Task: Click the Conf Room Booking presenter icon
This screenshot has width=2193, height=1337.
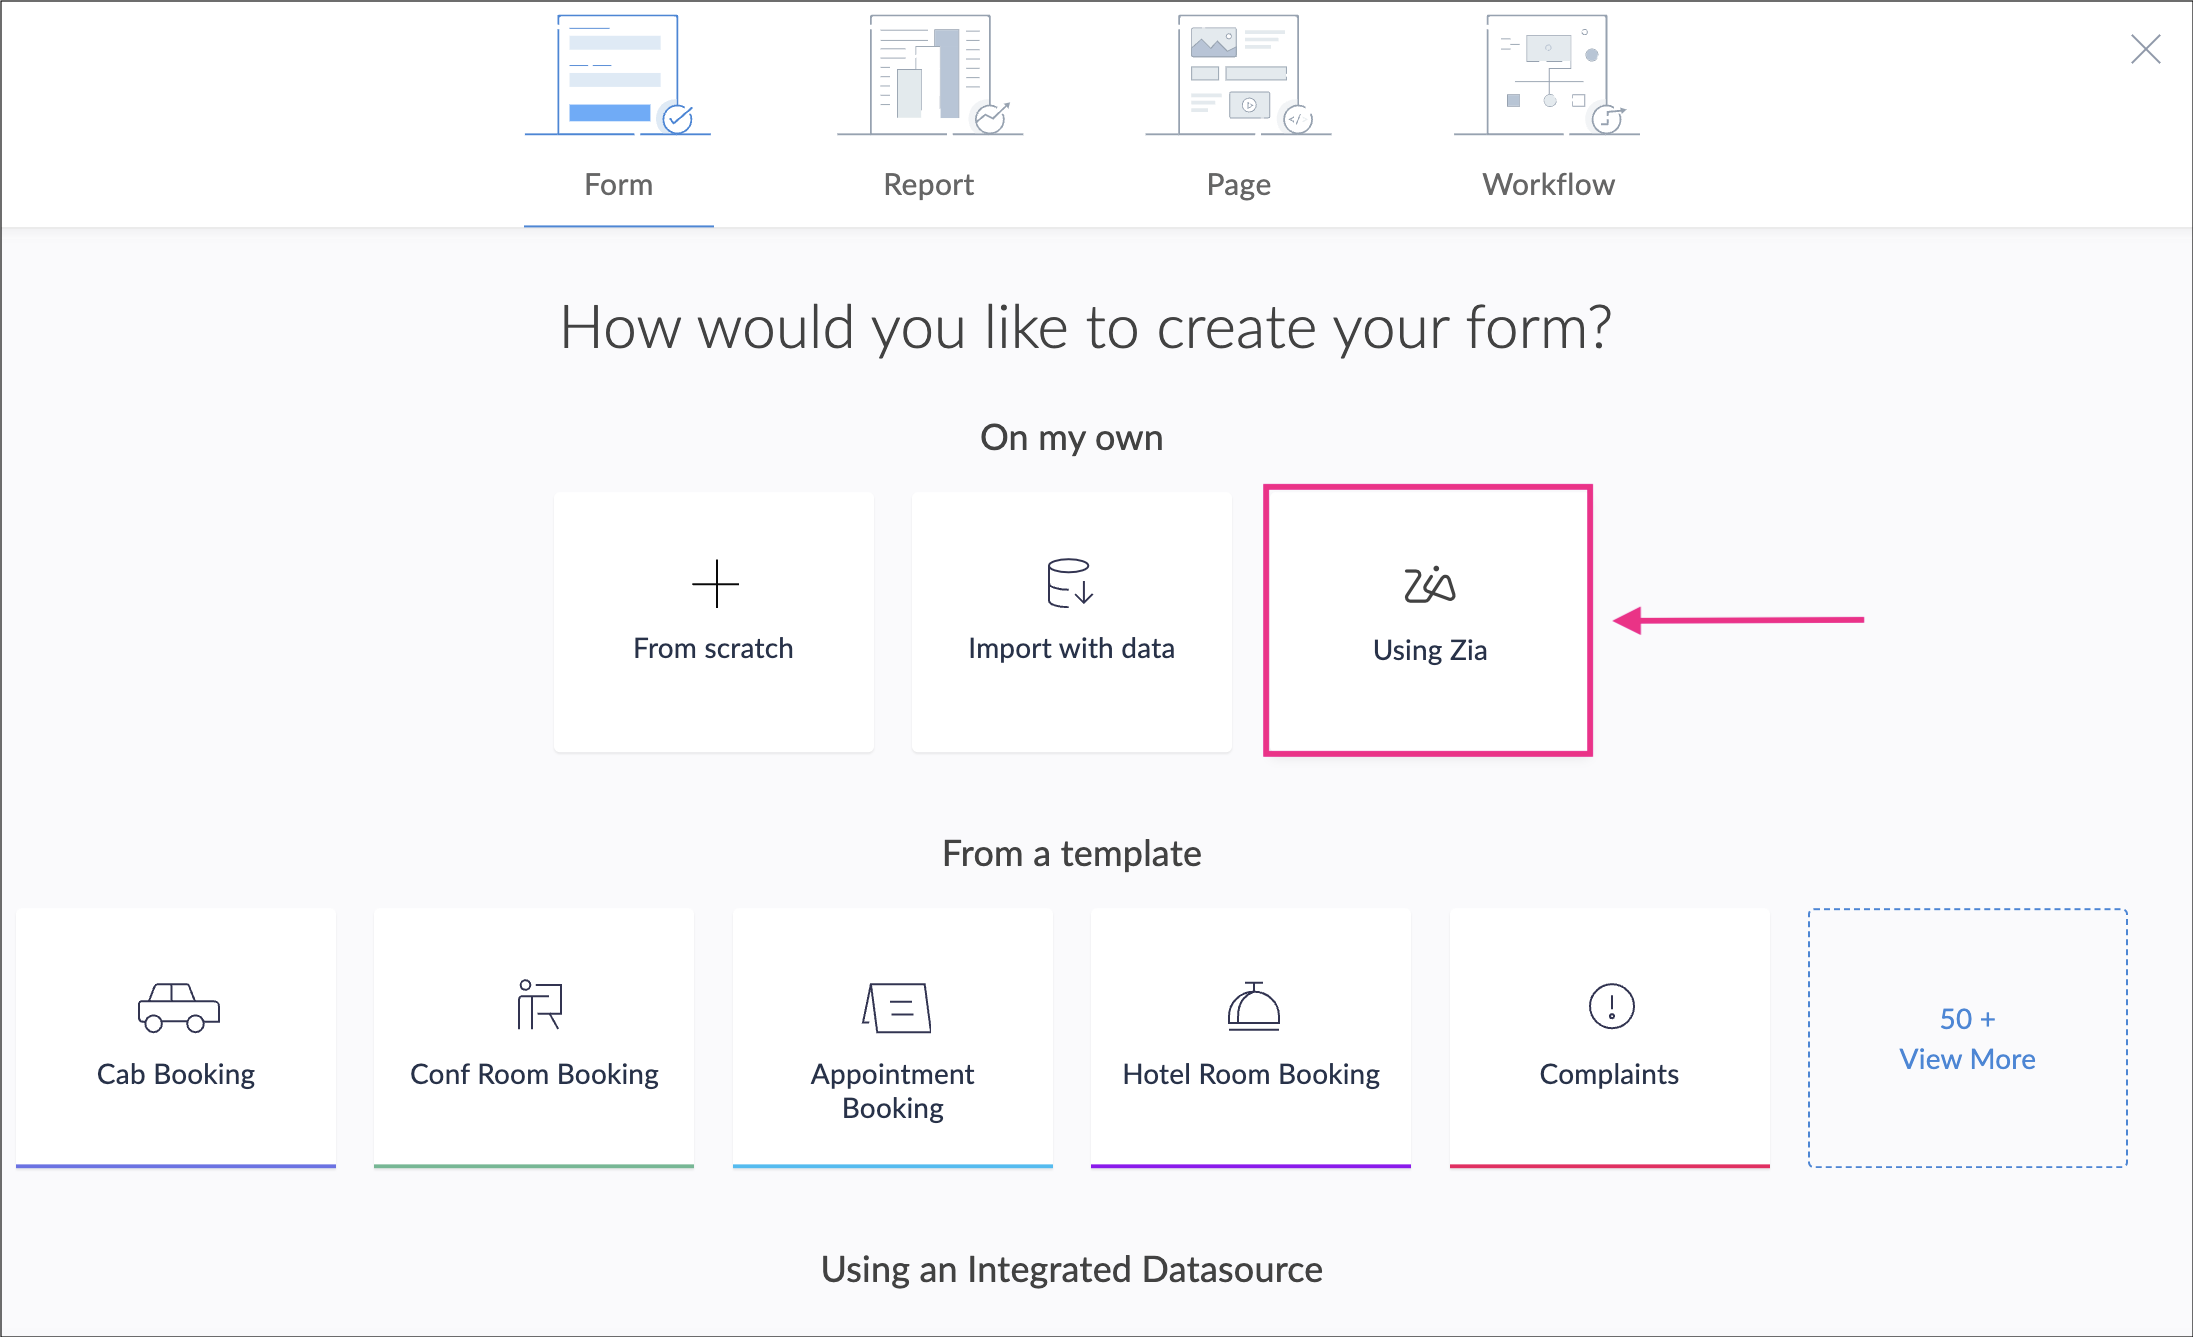Action: (x=539, y=1005)
